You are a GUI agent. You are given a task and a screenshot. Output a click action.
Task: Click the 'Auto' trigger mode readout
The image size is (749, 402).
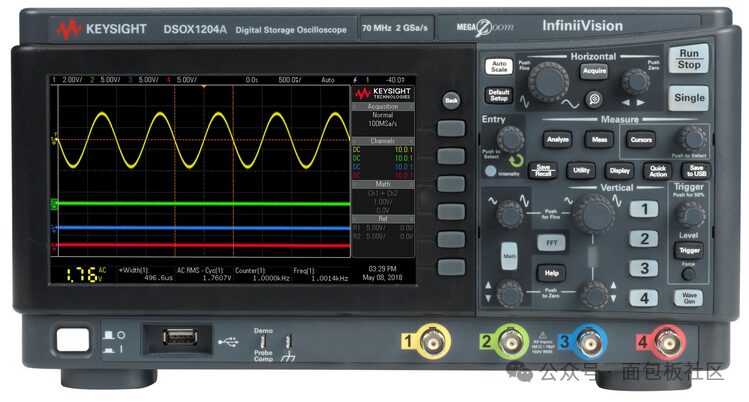[328, 80]
